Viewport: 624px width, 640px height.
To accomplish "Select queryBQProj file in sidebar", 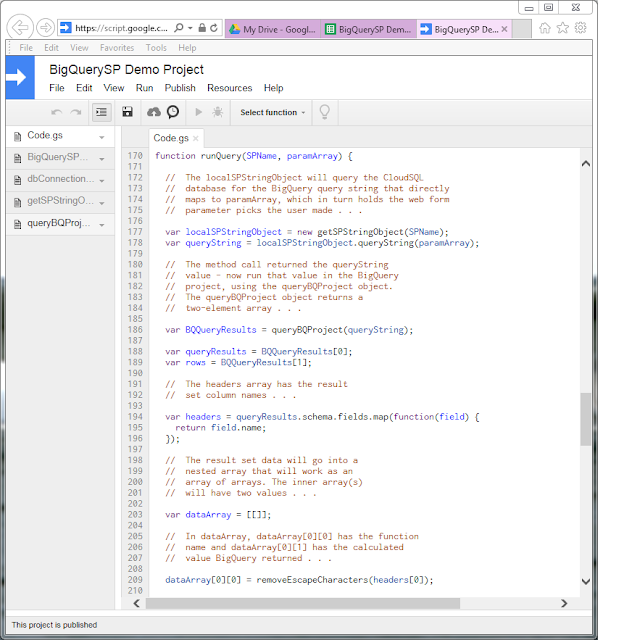I will click(x=58, y=223).
